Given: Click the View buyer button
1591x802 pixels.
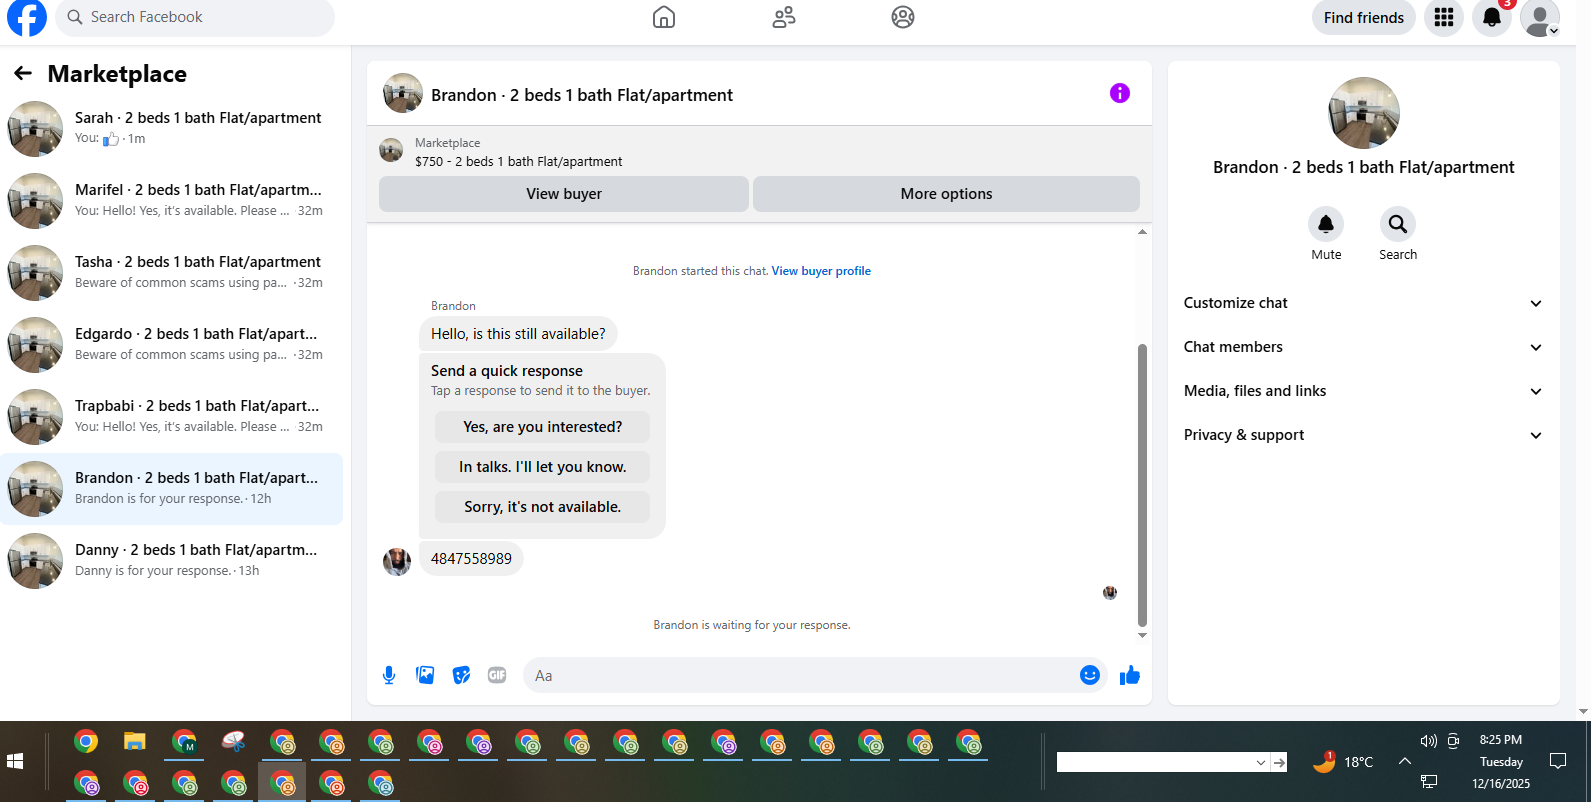Looking at the screenshot, I should 564,194.
